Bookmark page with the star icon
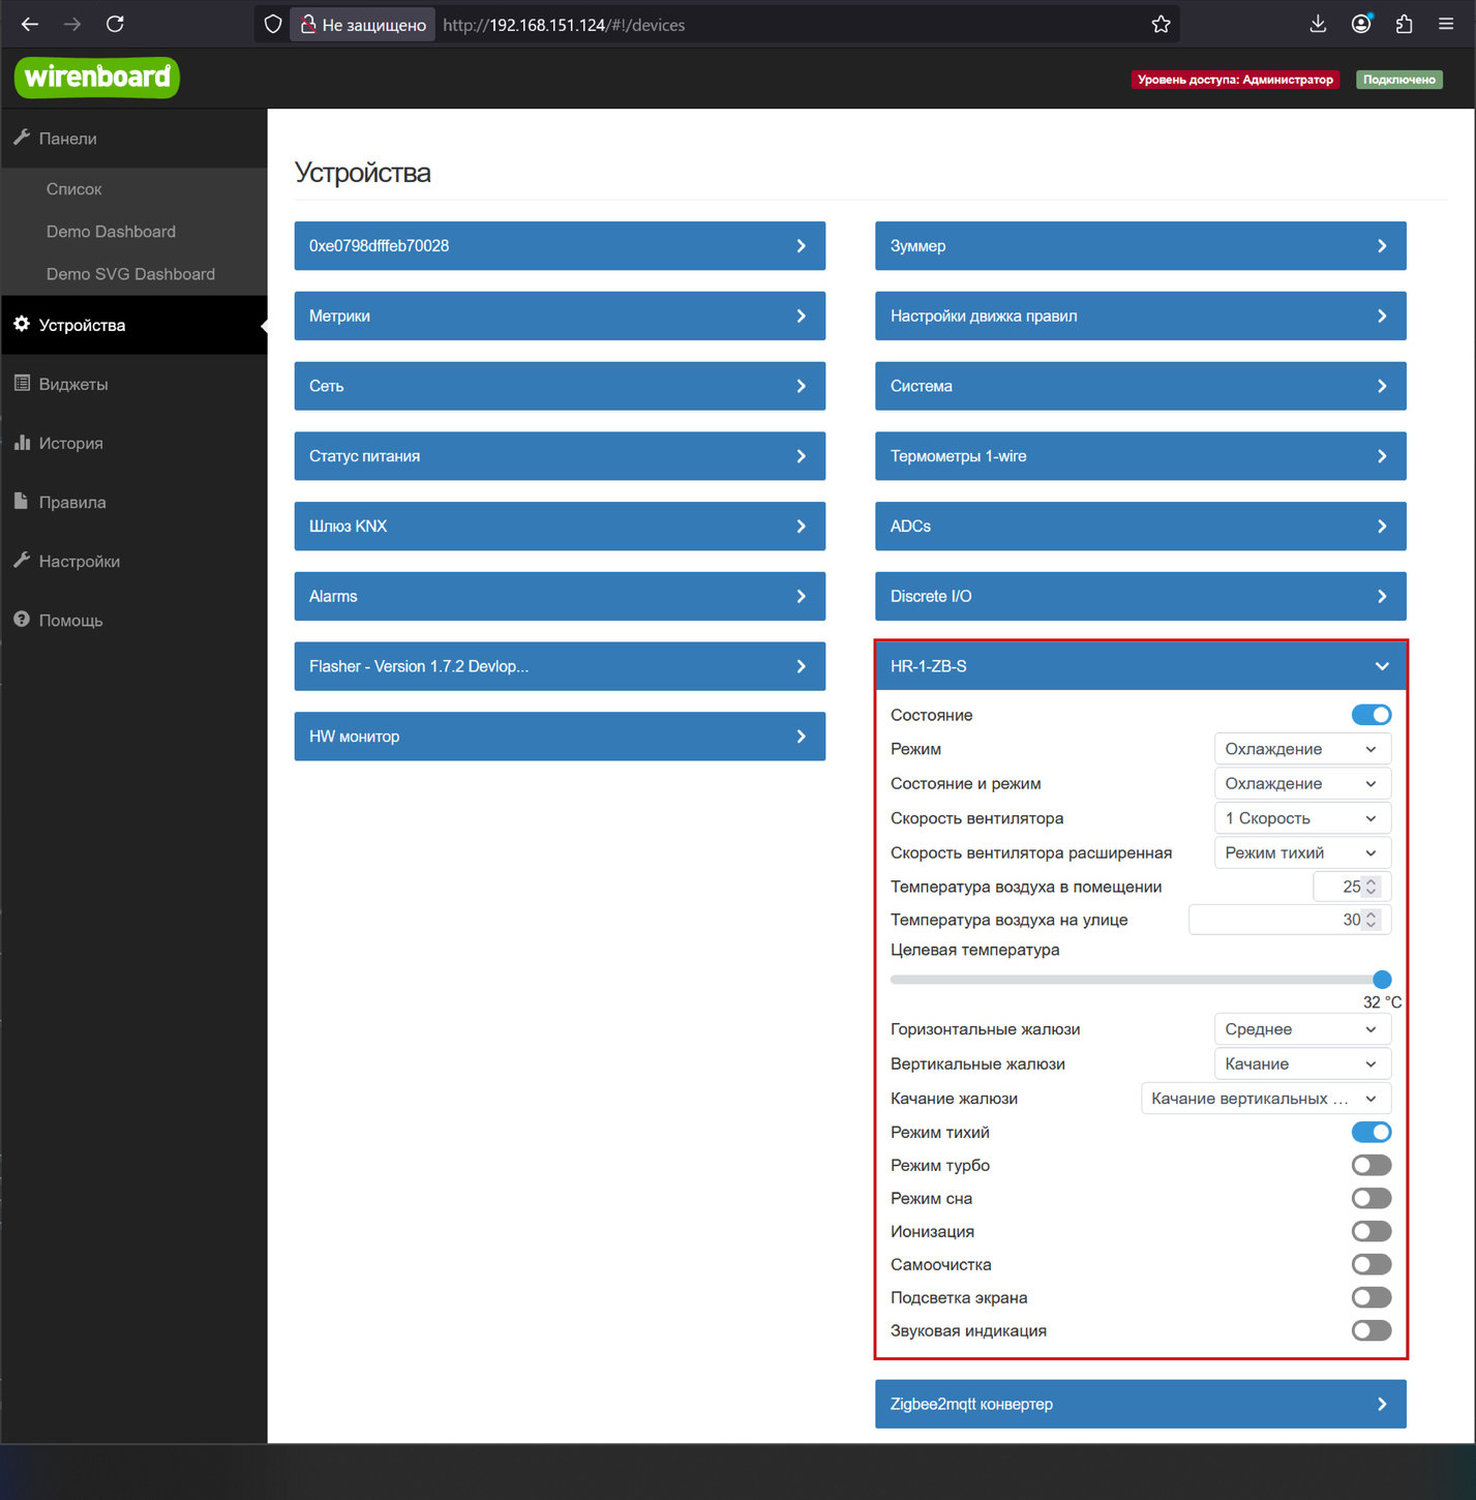Screen dimensions: 1476x1500 tap(1160, 24)
